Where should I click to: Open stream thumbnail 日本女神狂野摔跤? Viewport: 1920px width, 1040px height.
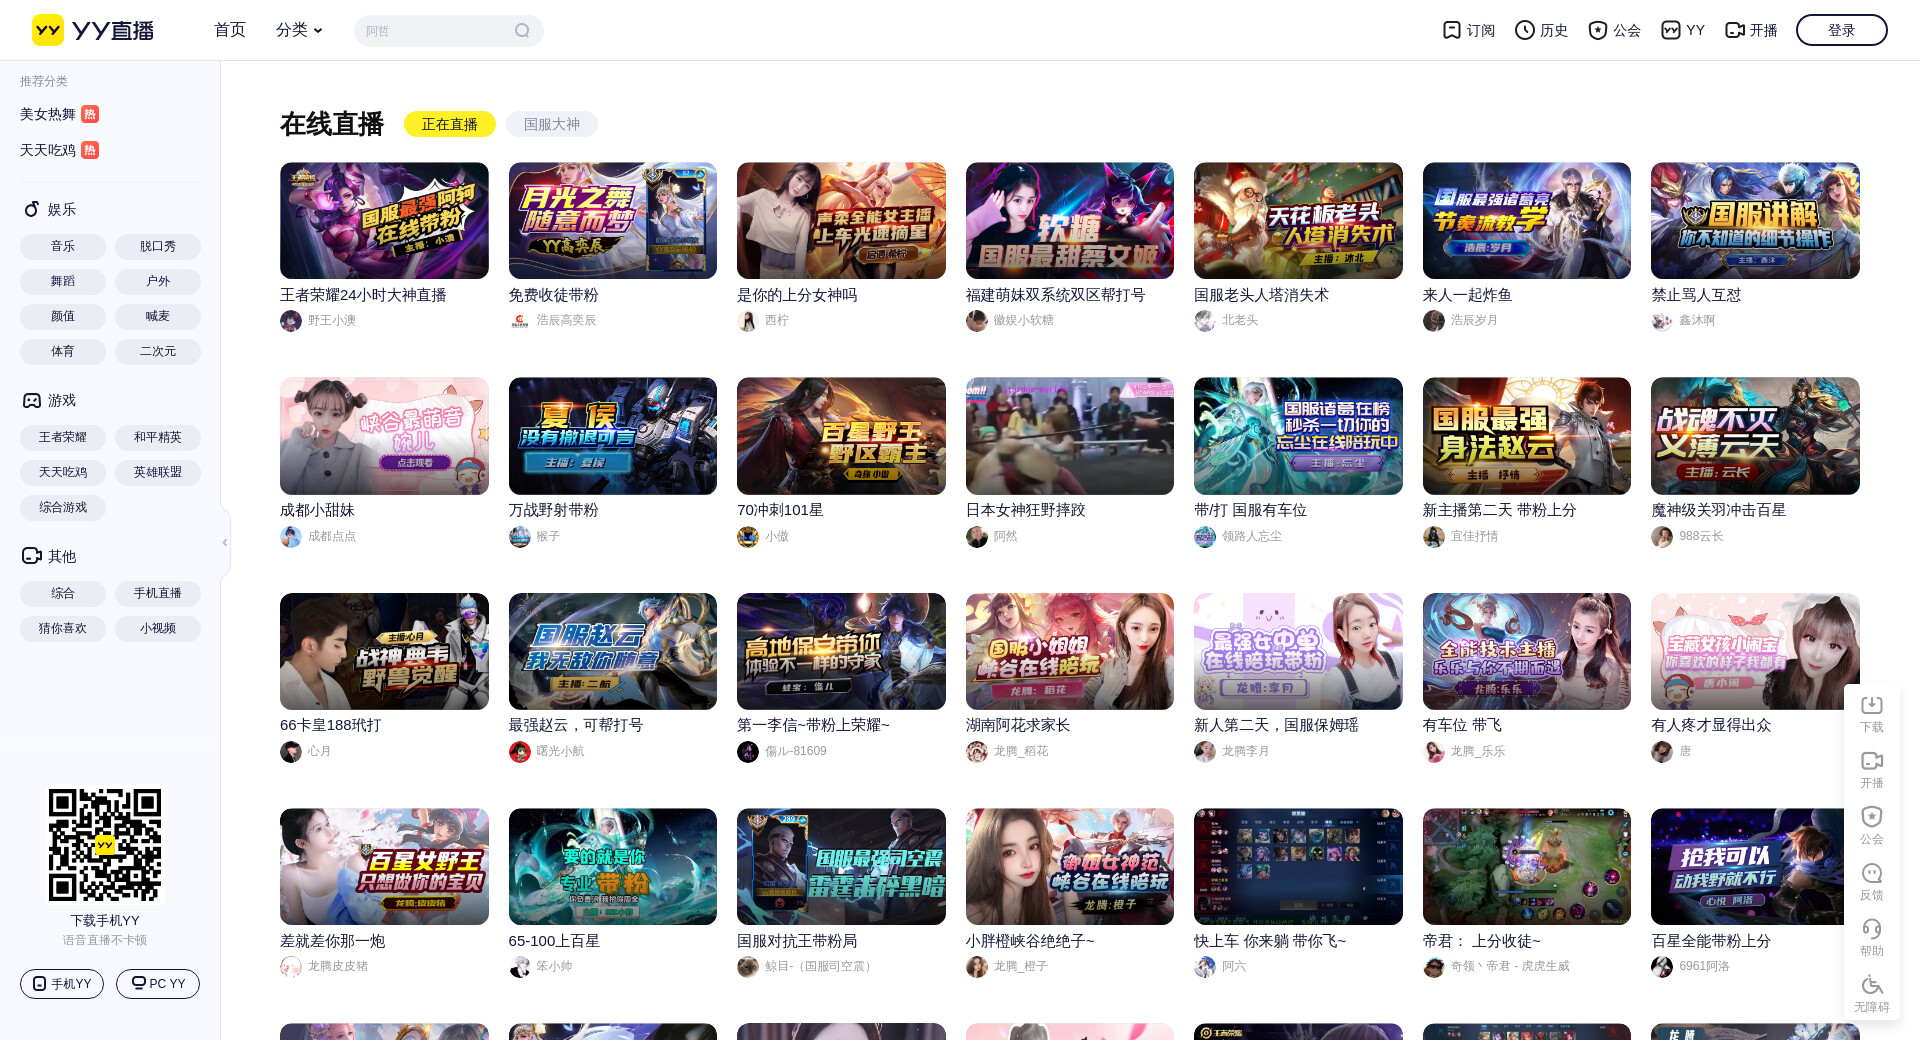(1070, 436)
